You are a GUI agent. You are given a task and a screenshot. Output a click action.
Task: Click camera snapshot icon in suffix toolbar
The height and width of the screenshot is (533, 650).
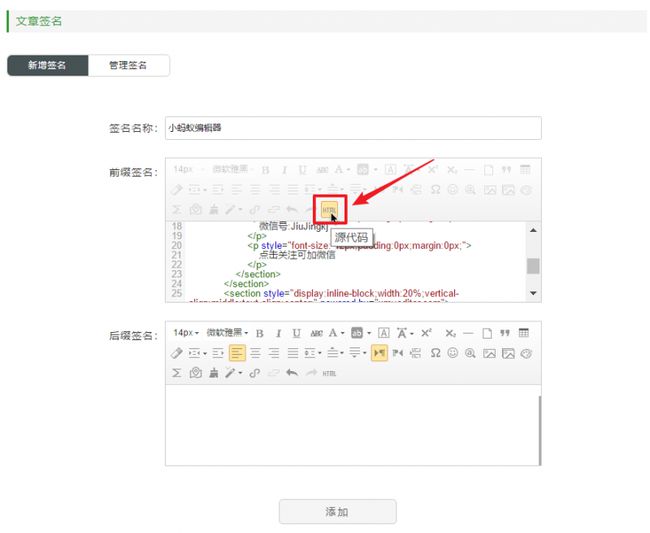coord(195,373)
